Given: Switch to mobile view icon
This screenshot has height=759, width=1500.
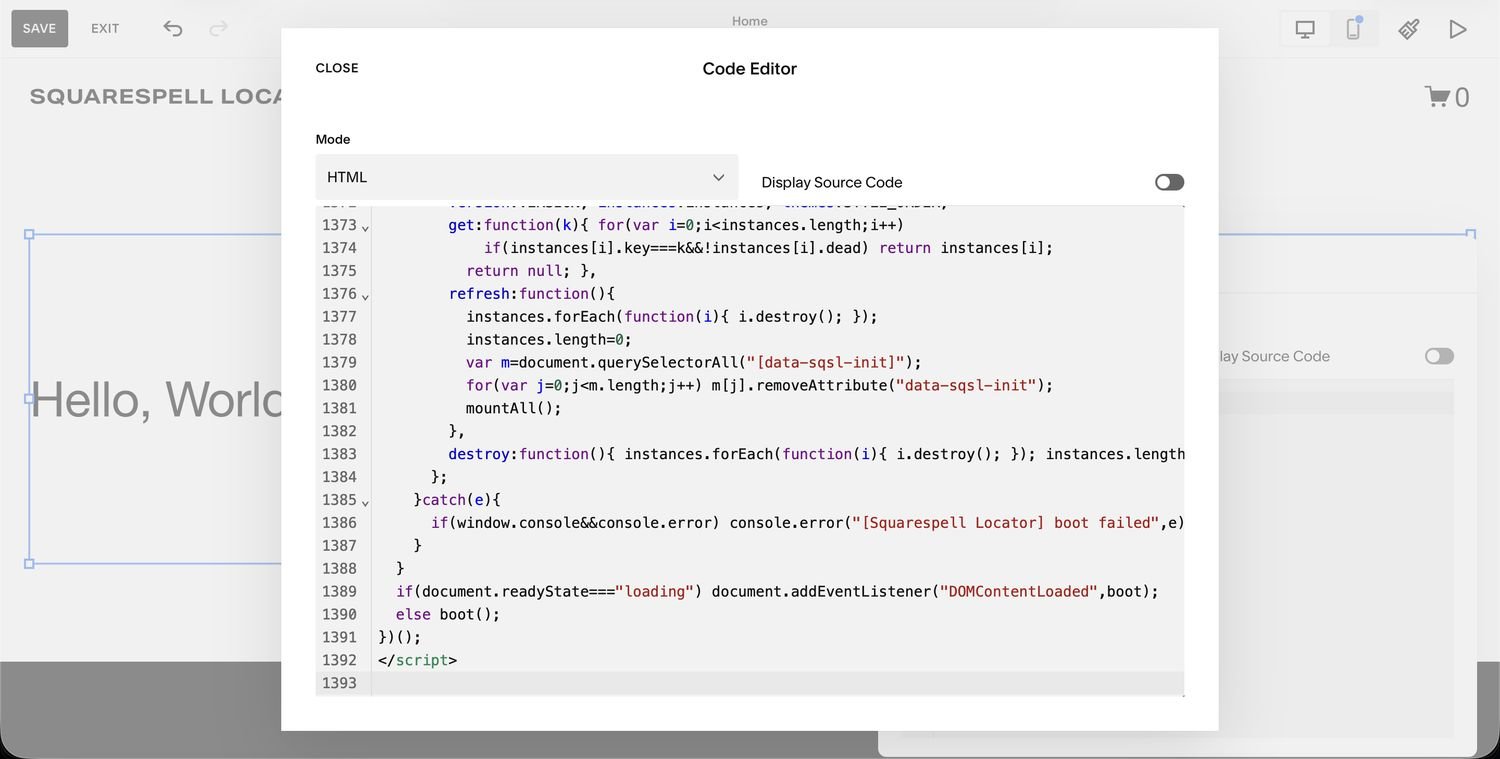Looking at the screenshot, I should coord(1353,29).
